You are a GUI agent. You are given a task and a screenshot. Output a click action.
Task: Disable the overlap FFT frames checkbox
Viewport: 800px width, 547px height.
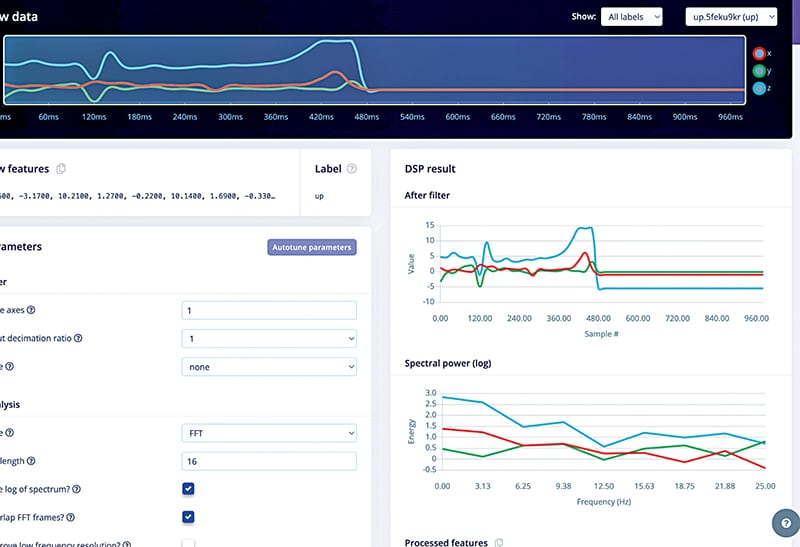(x=188, y=517)
